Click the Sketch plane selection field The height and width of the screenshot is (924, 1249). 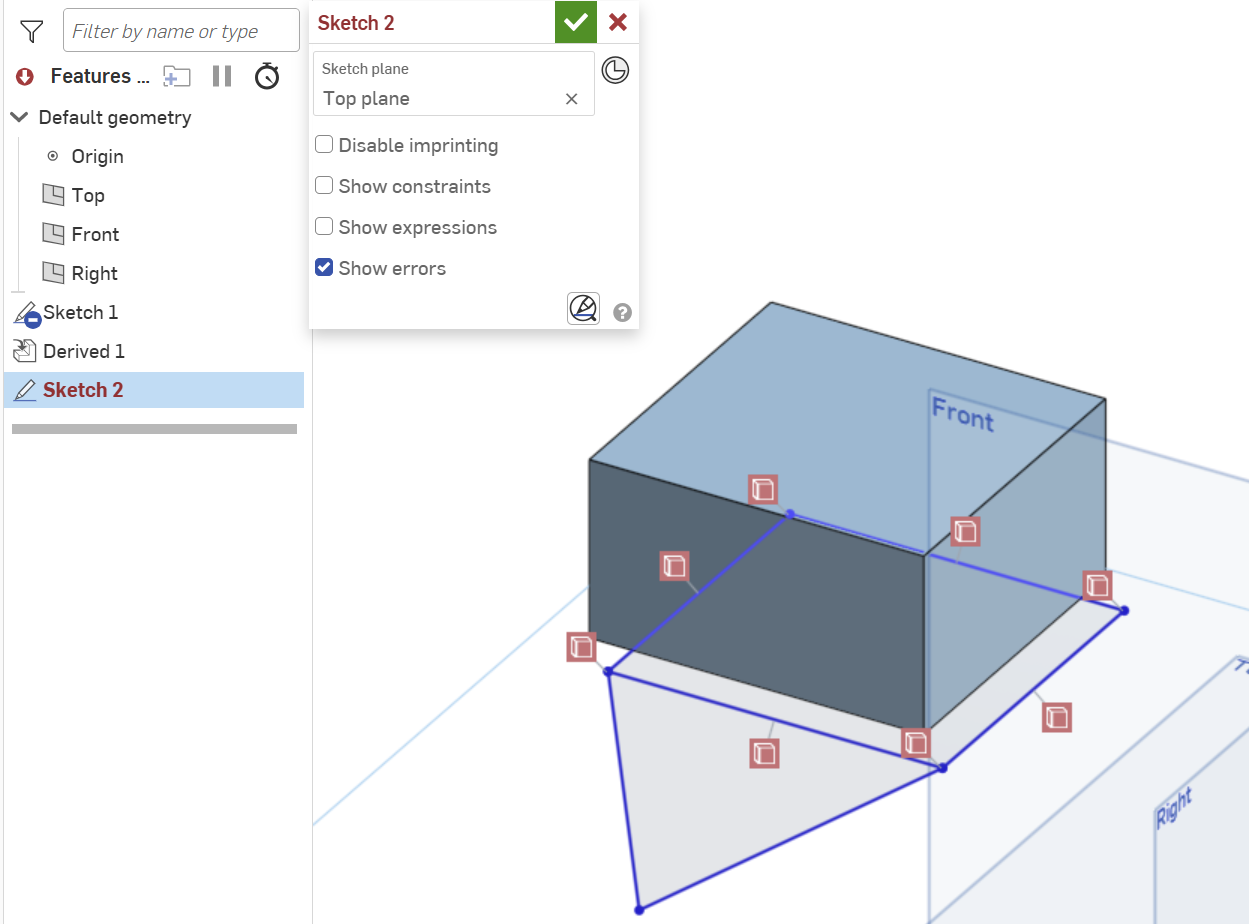(454, 84)
